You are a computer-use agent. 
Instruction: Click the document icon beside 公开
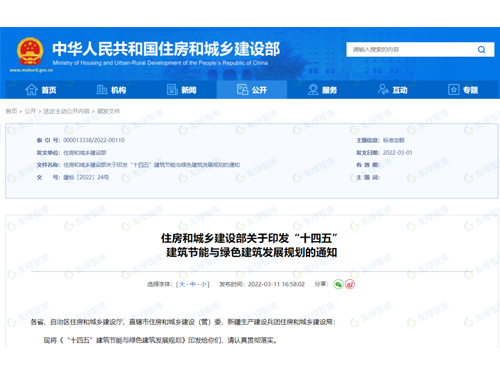242,90
